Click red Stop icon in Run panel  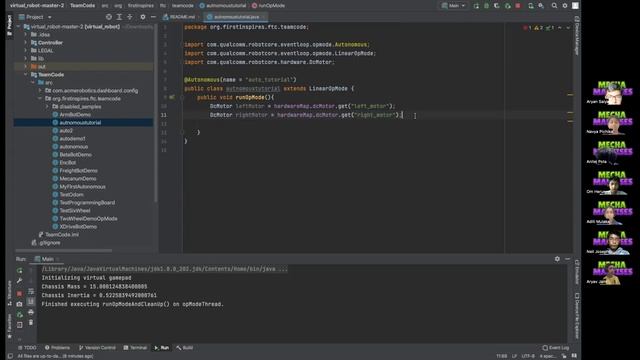click(x=20, y=293)
